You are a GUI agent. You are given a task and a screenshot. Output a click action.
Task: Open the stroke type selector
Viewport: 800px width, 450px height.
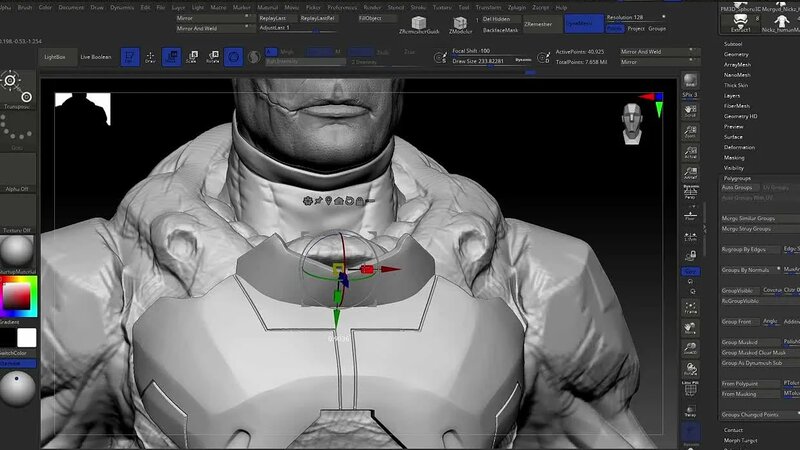(x=17, y=130)
